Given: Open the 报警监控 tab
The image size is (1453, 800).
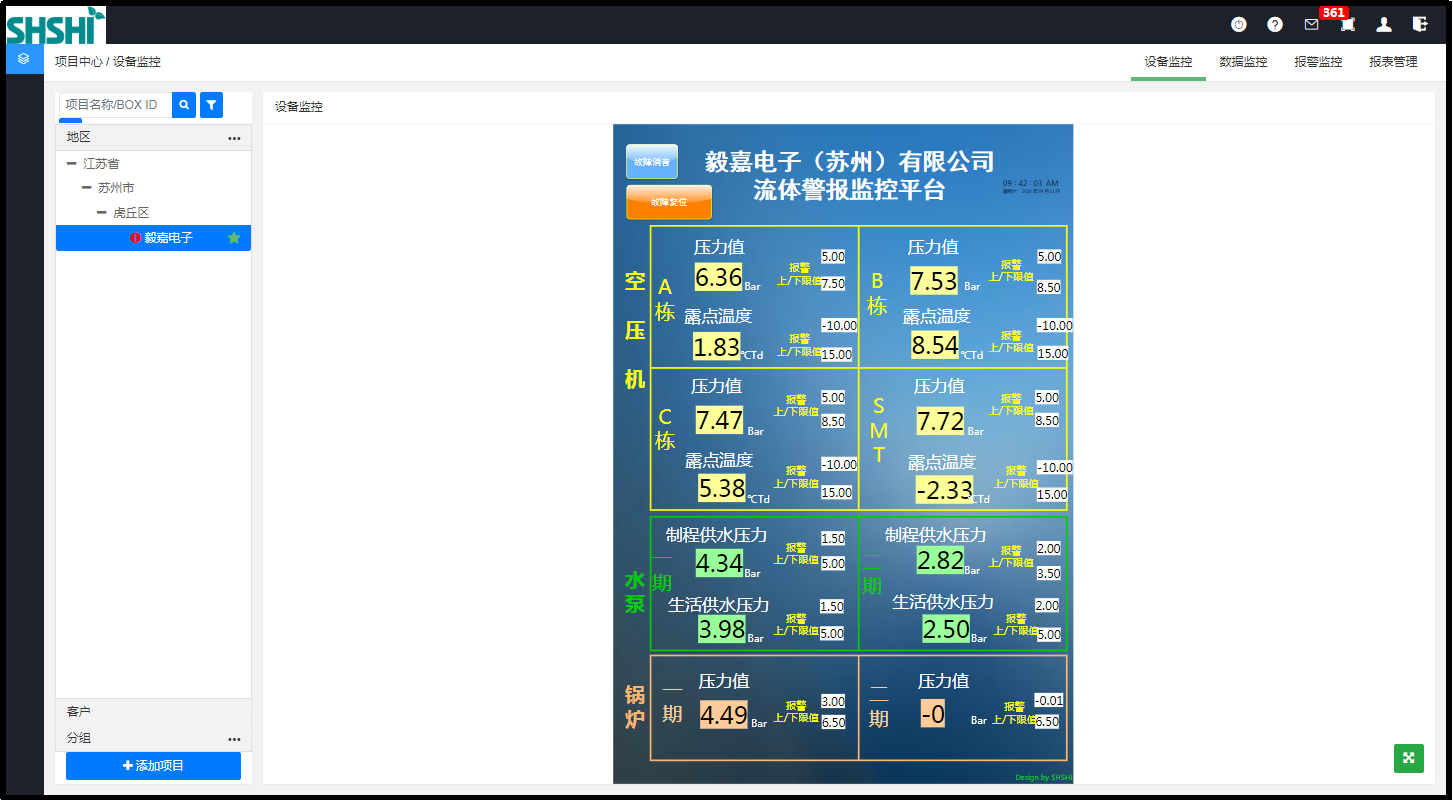Looking at the screenshot, I should pyautogui.click(x=1318, y=62).
